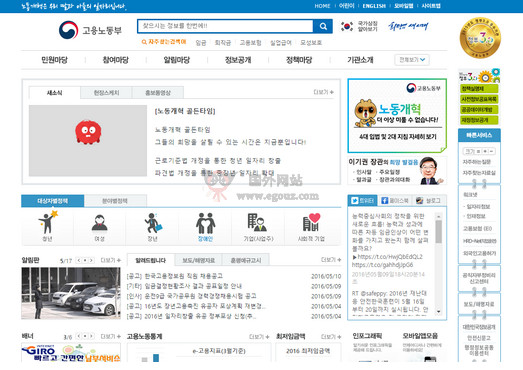This screenshot has width=523, height=370.
Task: Open the 기관소개 main menu
Action: [360, 60]
